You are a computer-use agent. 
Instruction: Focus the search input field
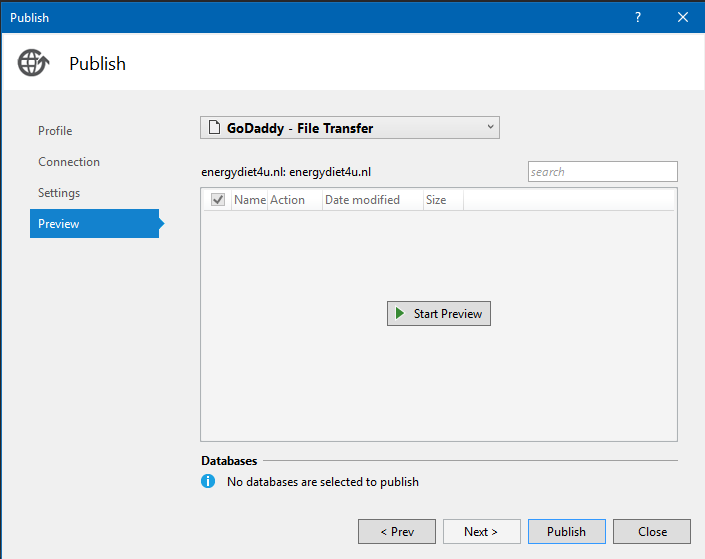coord(602,172)
